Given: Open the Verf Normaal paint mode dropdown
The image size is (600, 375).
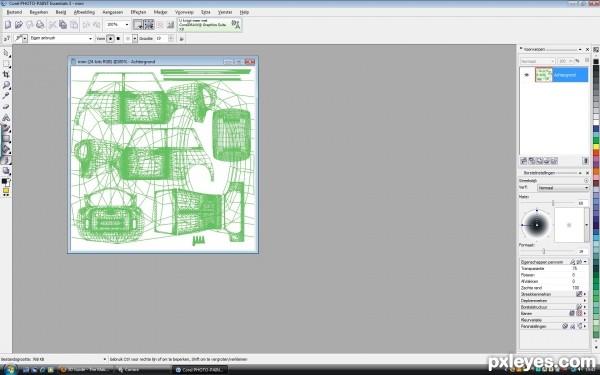Looking at the screenshot, I should click(563, 188).
